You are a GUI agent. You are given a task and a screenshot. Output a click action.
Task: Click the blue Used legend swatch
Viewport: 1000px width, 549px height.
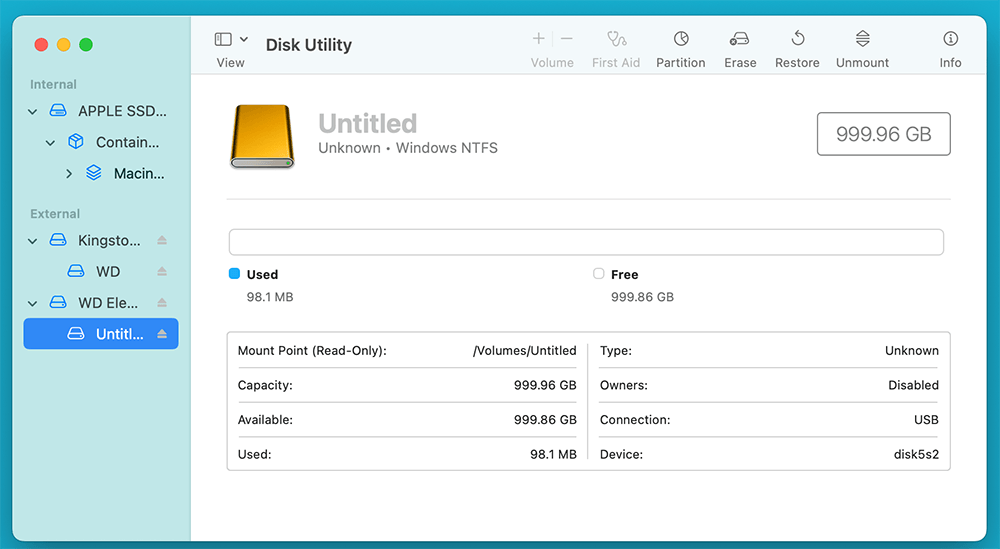[x=234, y=274]
